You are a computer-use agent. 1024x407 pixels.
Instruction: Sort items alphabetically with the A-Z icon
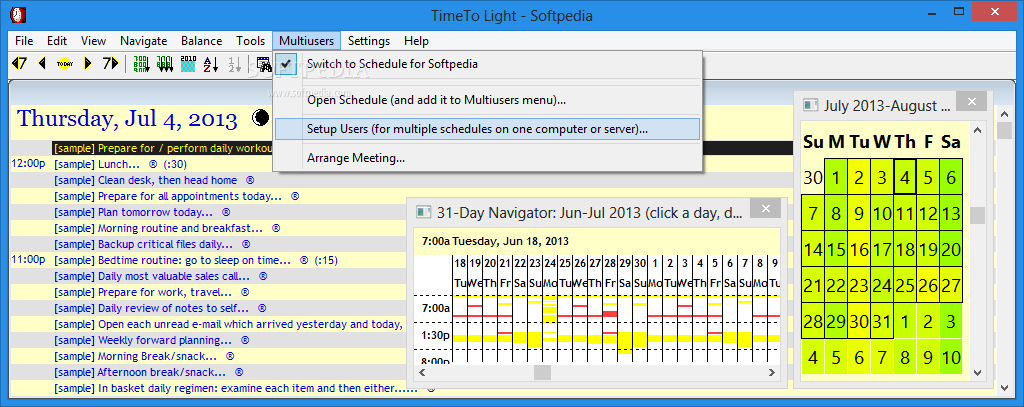tap(211, 63)
